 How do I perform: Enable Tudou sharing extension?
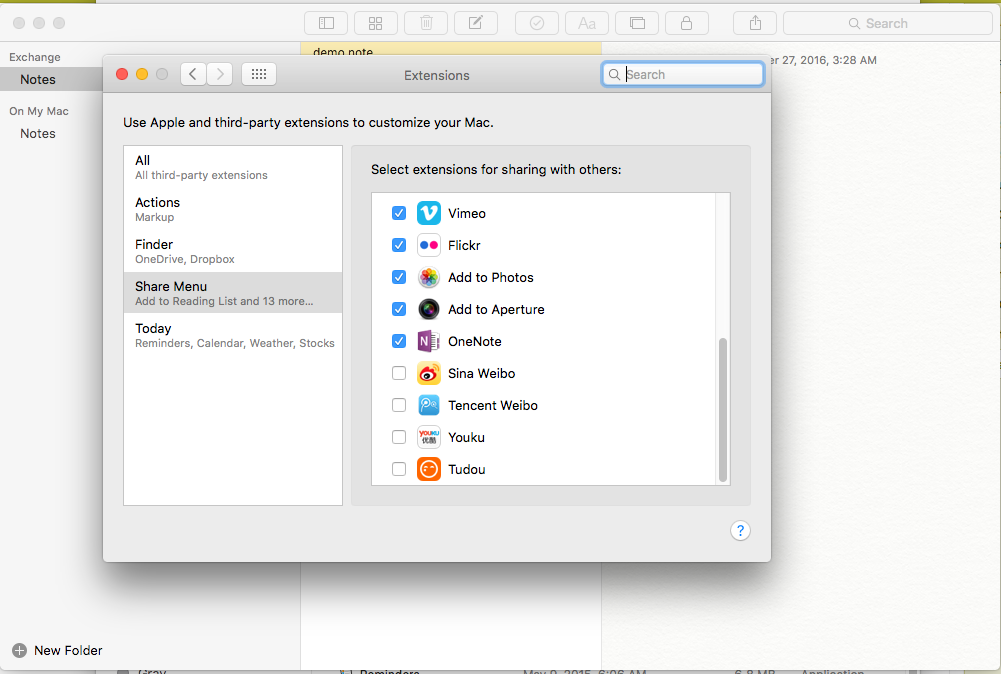[x=399, y=469]
